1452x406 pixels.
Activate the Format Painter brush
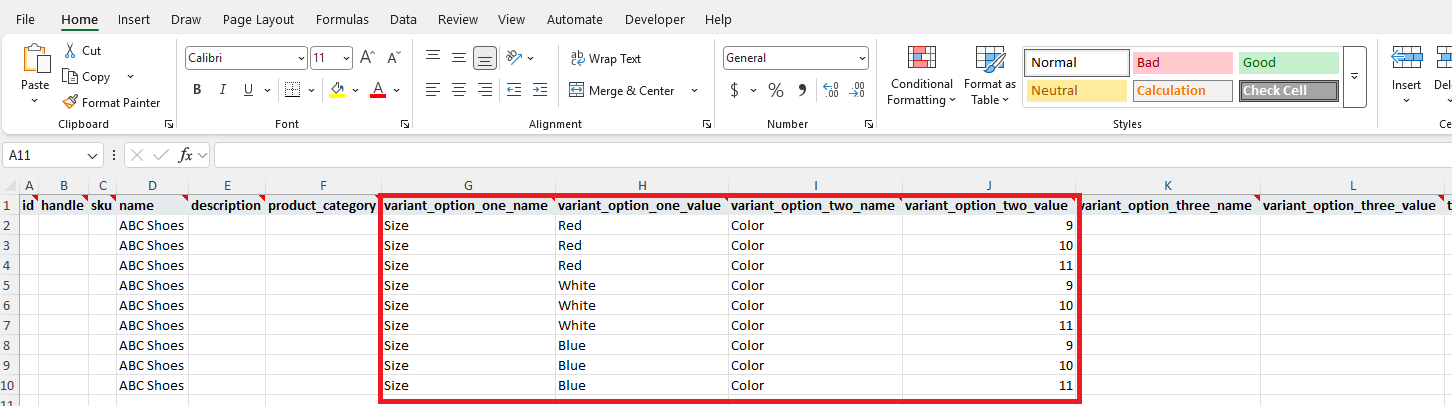pyautogui.click(x=70, y=102)
